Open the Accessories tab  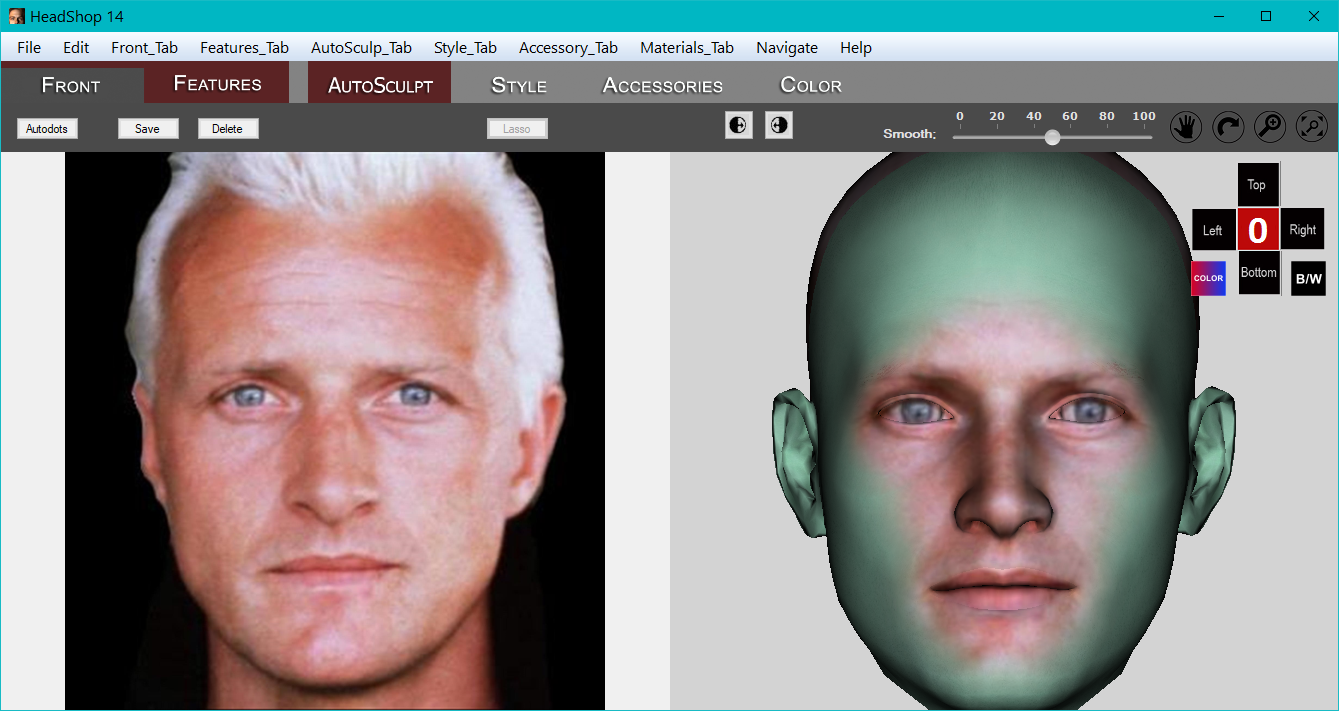coord(663,85)
